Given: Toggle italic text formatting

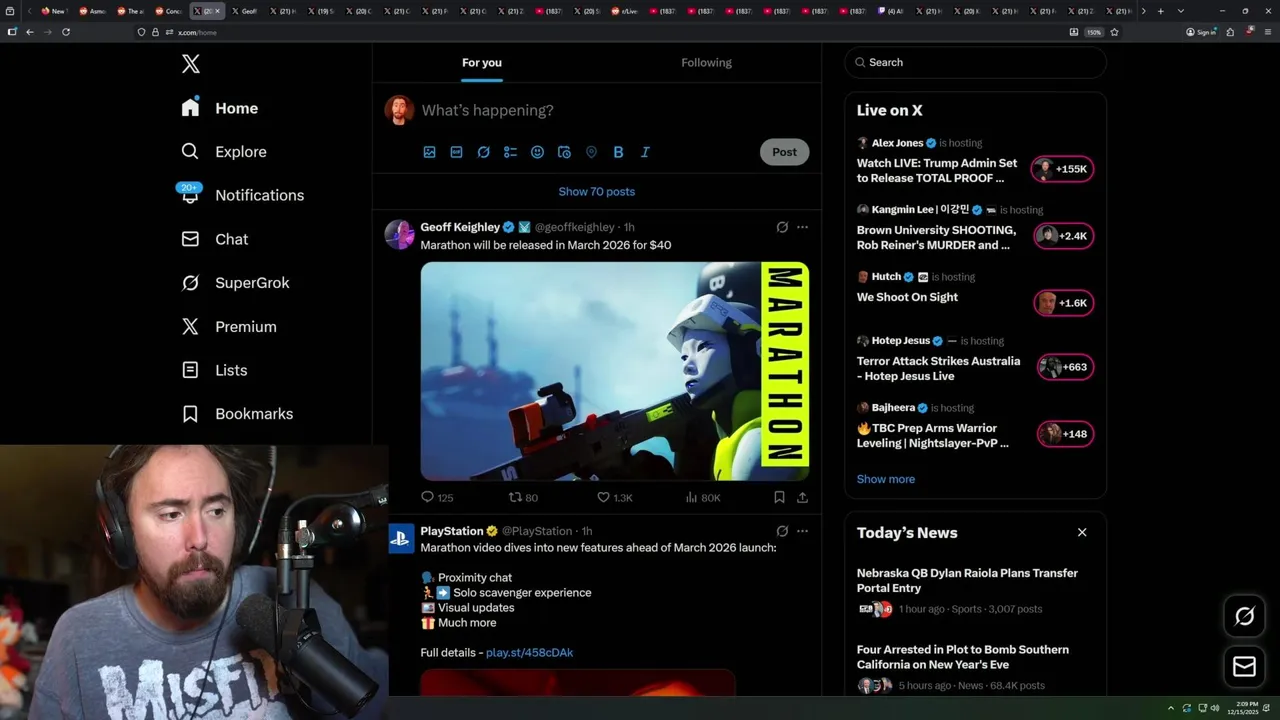Looking at the screenshot, I should [x=645, y=152].
